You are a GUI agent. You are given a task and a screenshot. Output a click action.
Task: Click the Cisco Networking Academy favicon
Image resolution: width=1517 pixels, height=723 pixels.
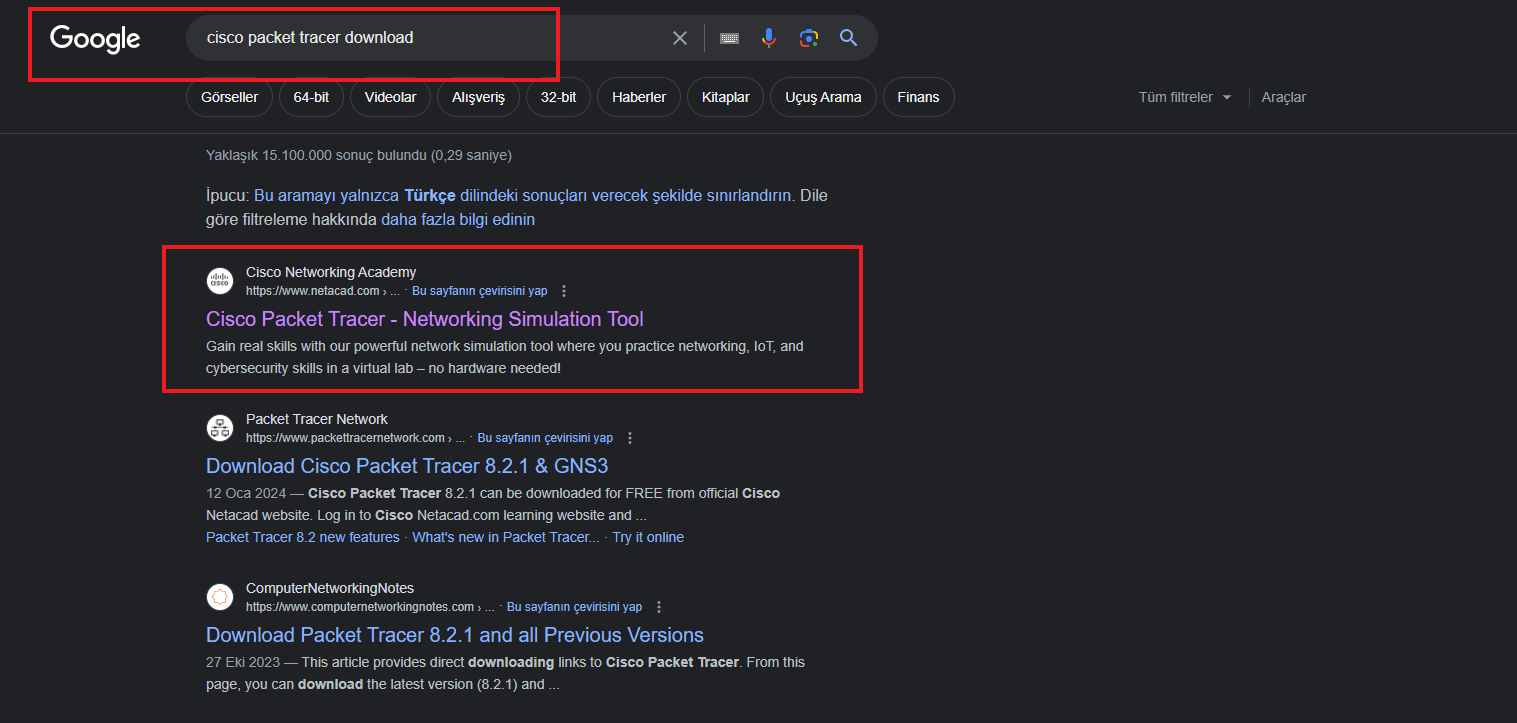click(220, 281)
